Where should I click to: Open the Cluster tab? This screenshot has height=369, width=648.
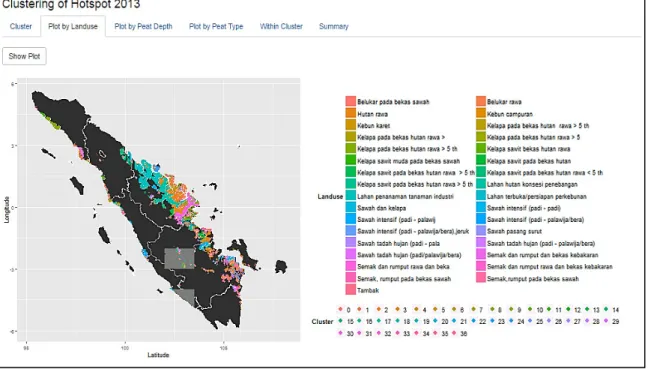click(21, 26)
